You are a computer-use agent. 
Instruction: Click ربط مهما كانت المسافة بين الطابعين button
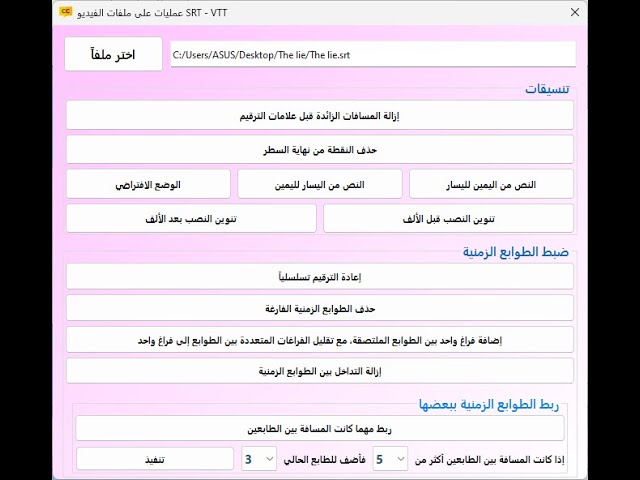coord(320,428)
